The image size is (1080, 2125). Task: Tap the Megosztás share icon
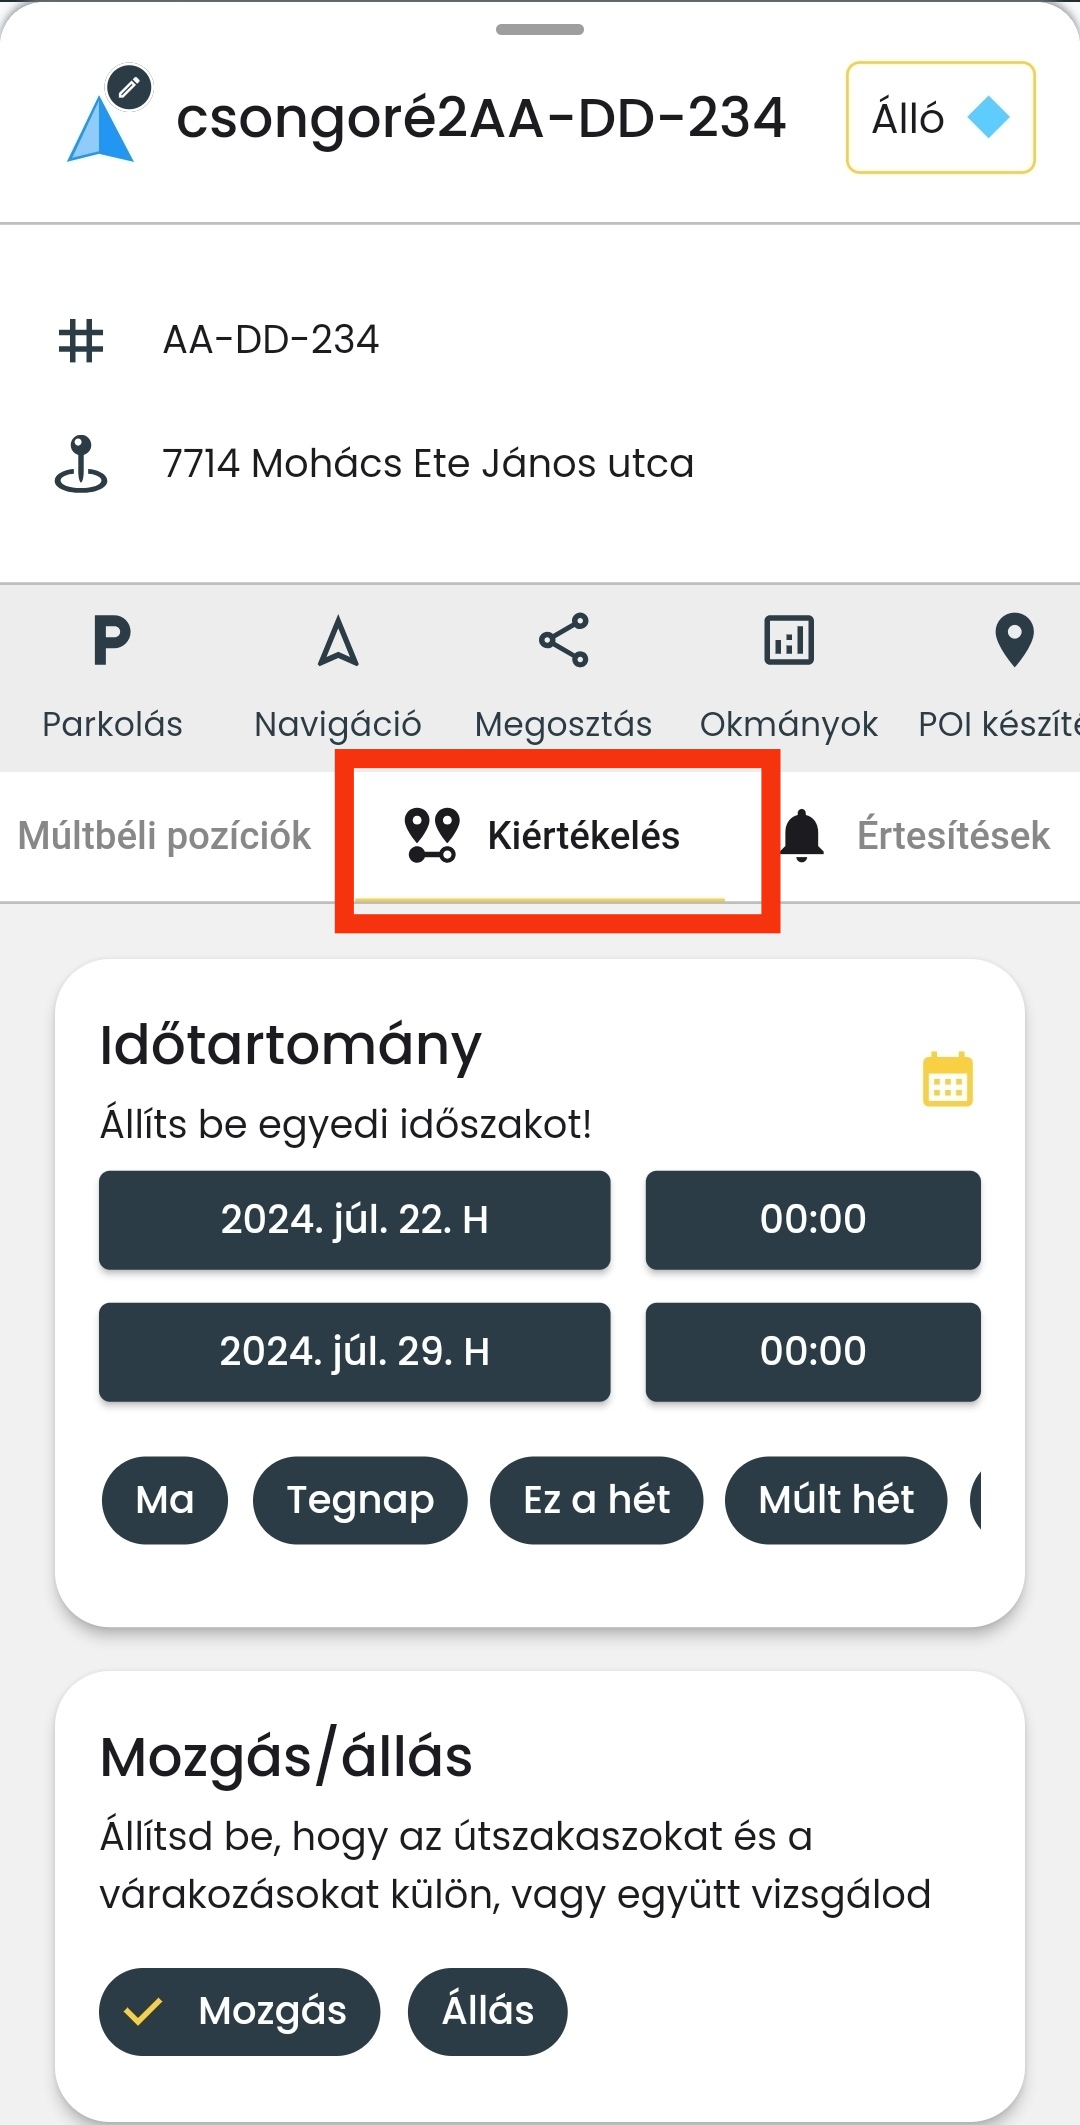click(564, 641)
